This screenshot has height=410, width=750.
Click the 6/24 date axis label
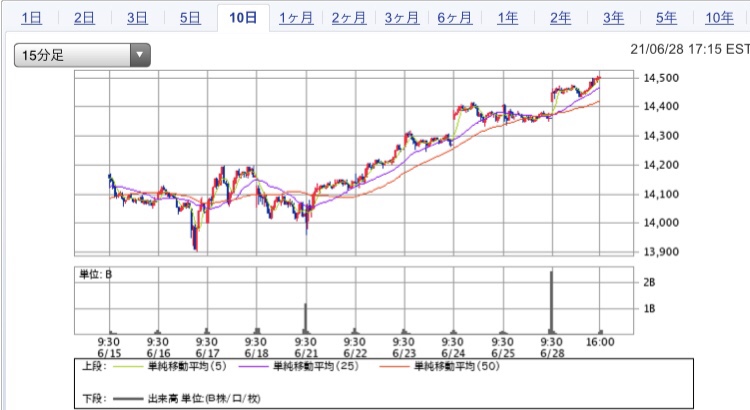pyautogui.click(x=453, y=354)
